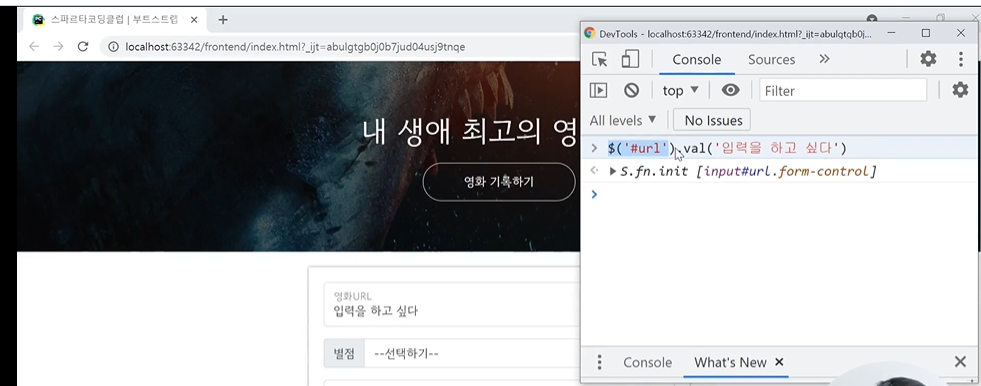The height and width of the screenshot is (386, 981).
Task: Click the executed $('#url').val command line
Action: pos(727,148)
